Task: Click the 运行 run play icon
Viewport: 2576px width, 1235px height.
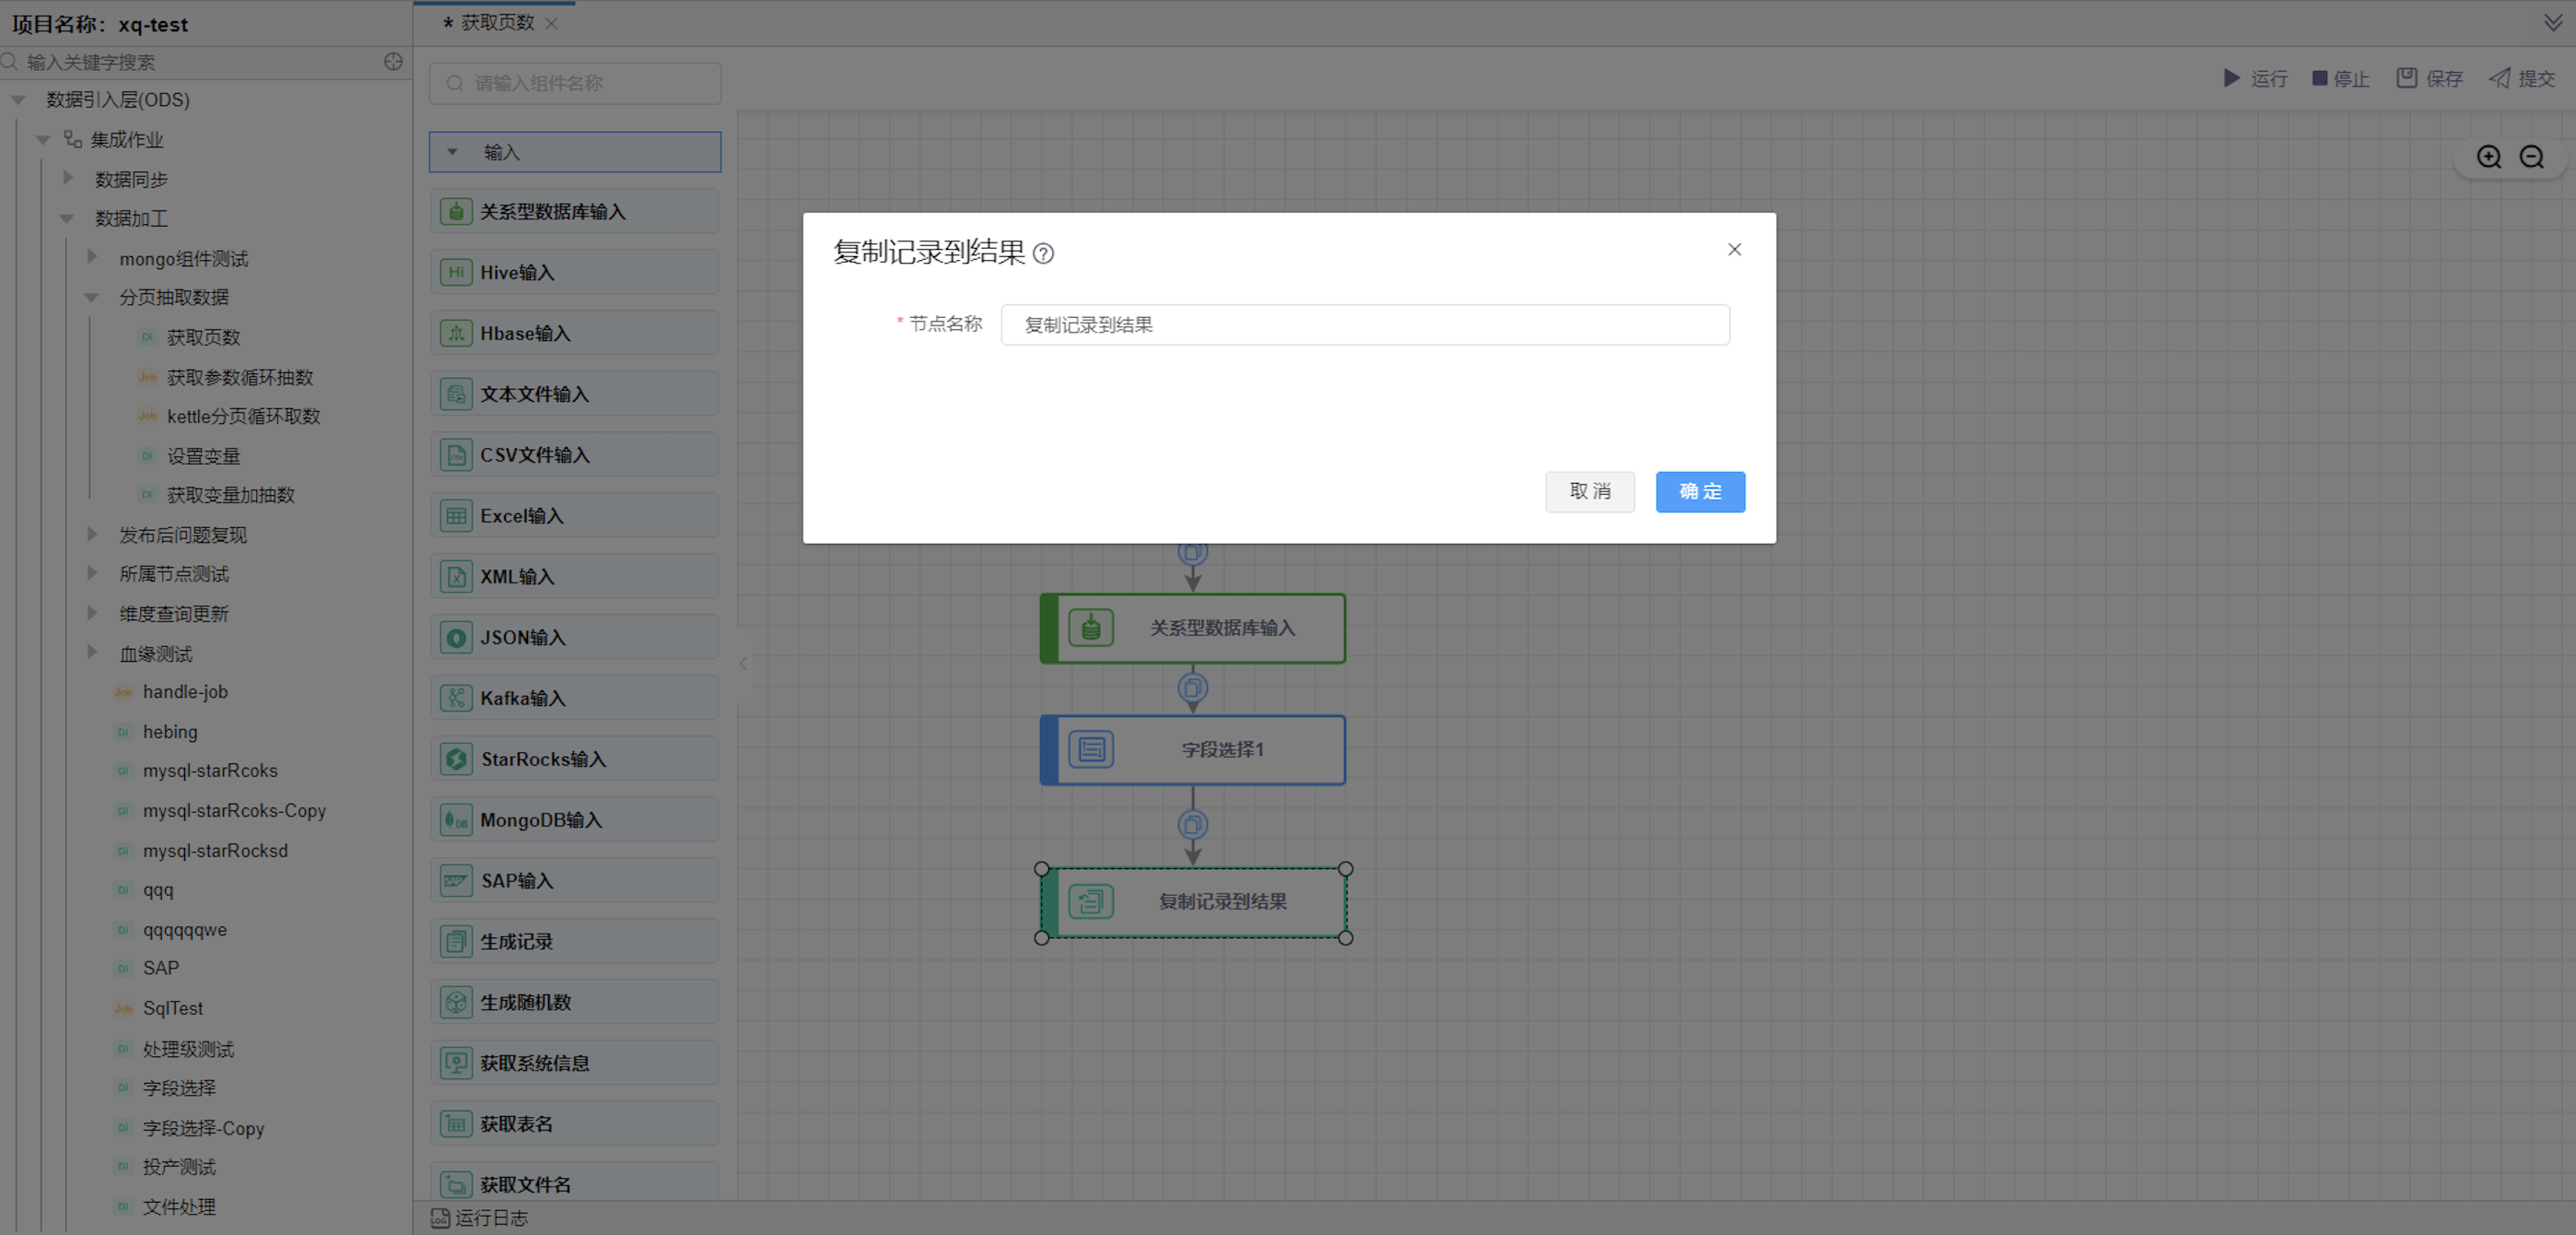Action: pyautogui.click(x=2231, y=78)
